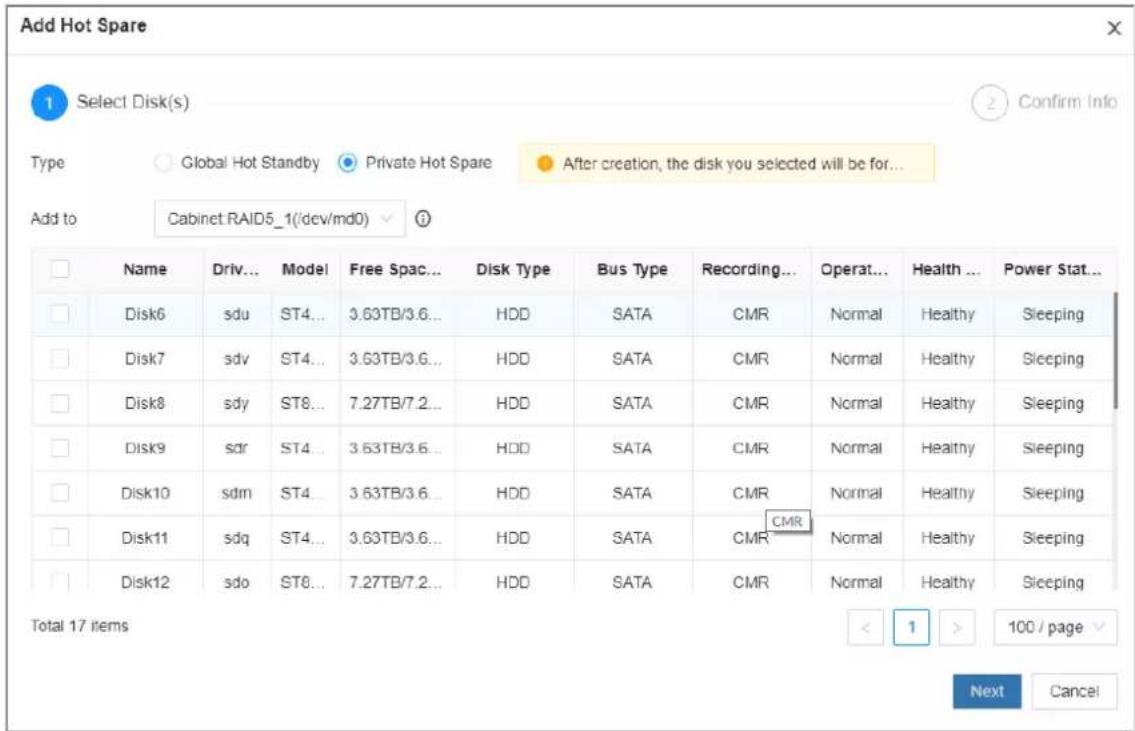Click the Disk12 name cell
The image size is (1135, 731).
(x=145, y=582)
